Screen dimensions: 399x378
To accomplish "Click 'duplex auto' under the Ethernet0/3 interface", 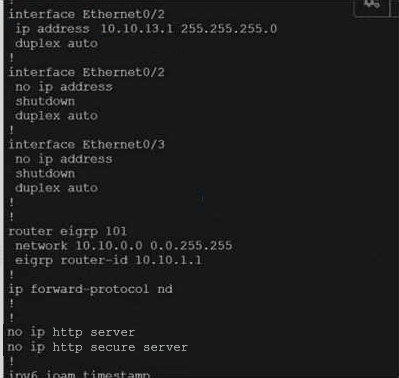I will (56, 188).
